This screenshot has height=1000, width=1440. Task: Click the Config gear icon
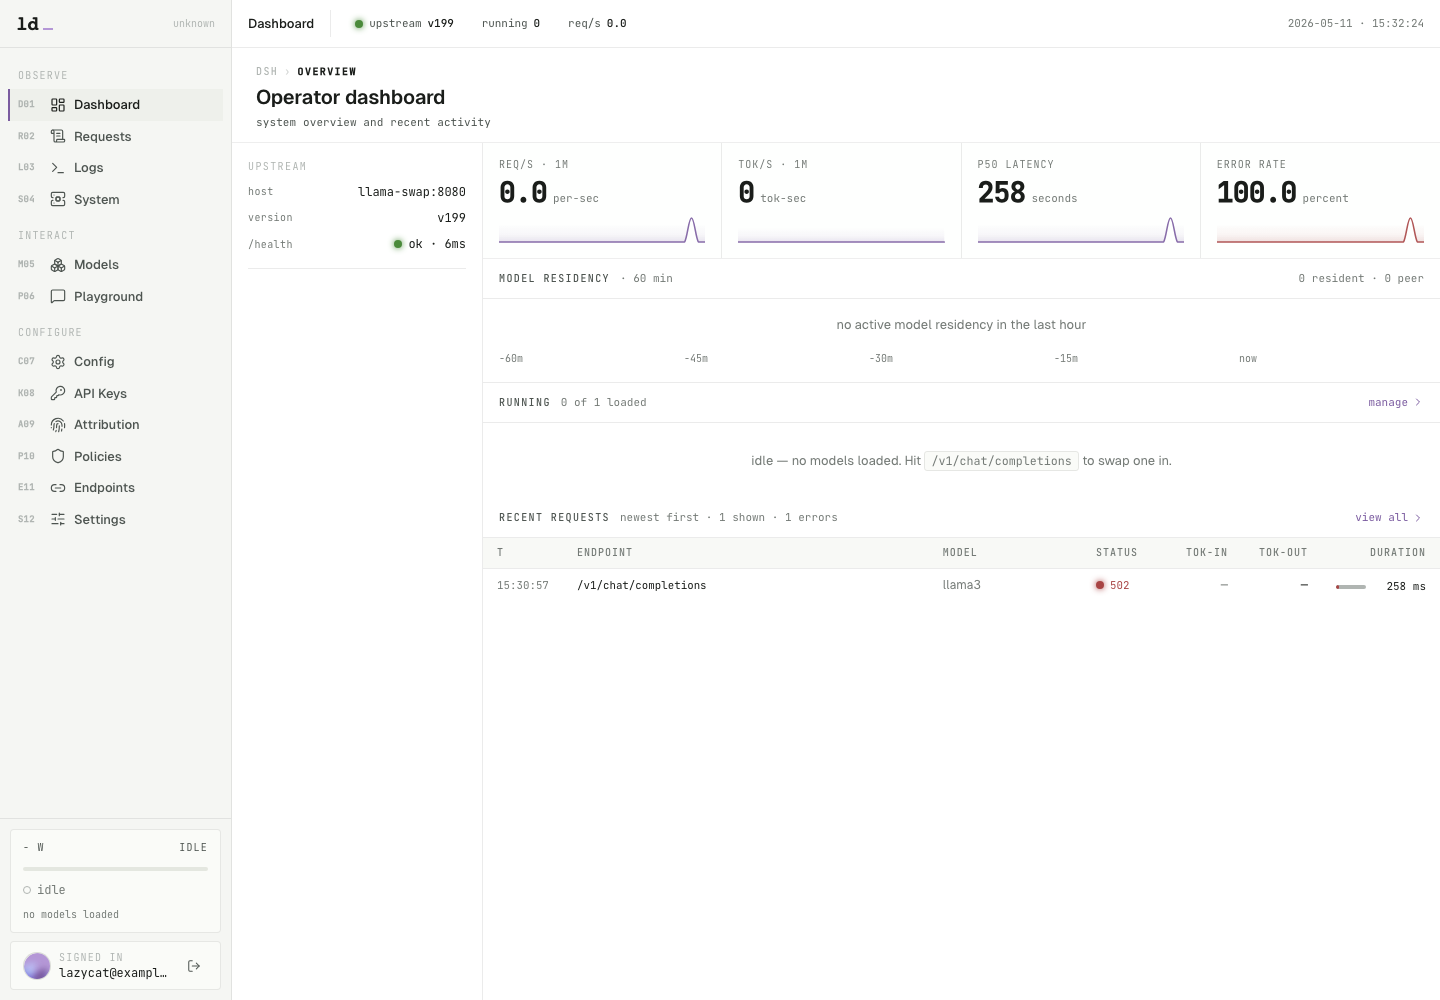coord(58,362)
